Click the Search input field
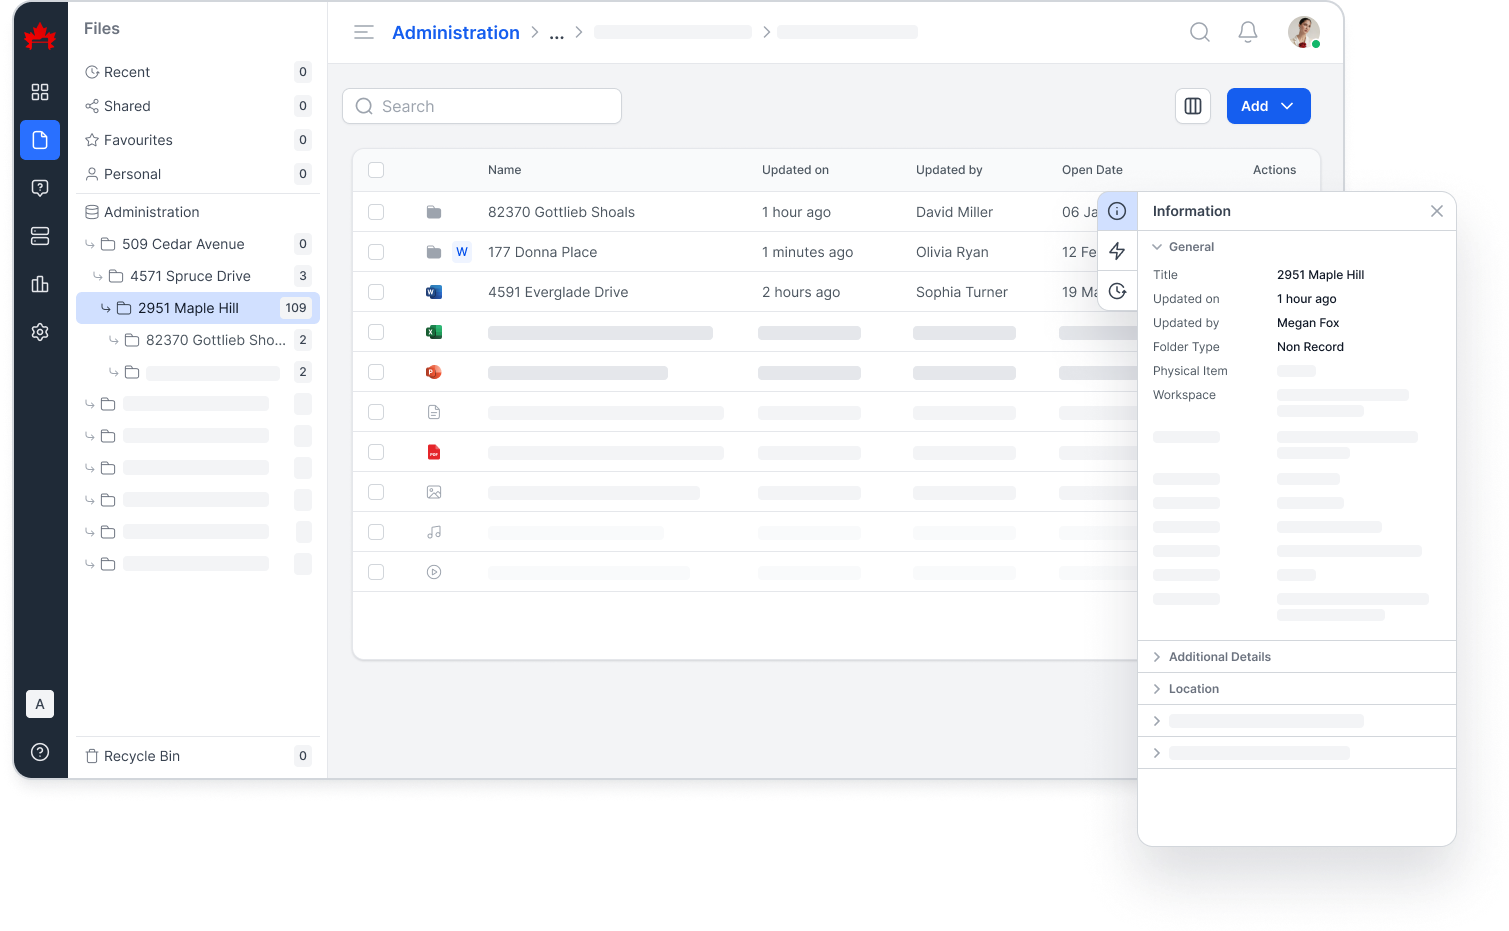 point(482,106)
